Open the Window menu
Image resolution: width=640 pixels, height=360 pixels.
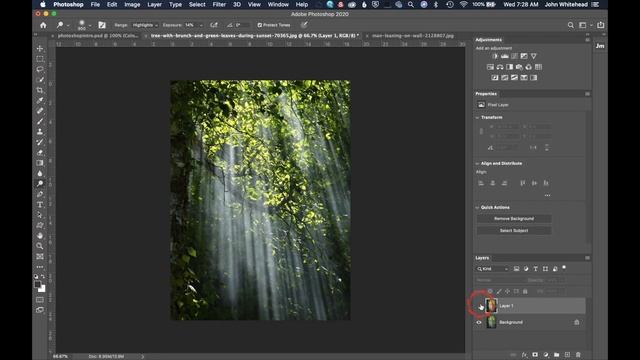point(278,4)
